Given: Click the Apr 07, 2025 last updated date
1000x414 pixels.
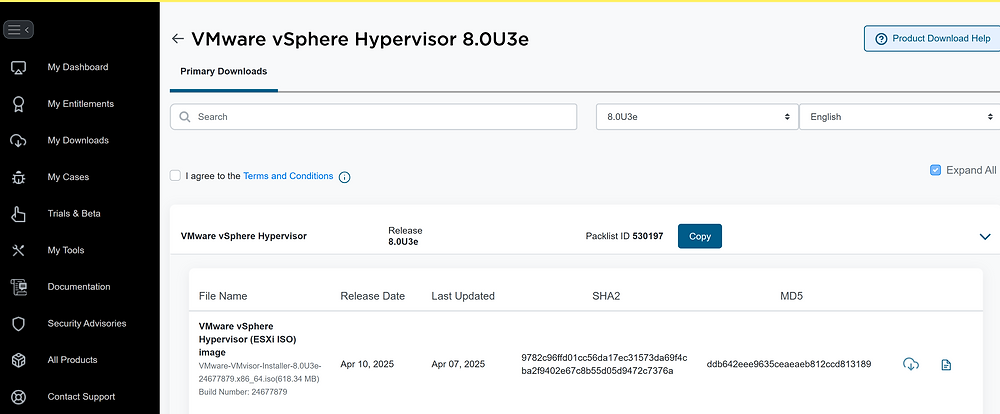Looking at the screenshot, I should pos(458,364).
